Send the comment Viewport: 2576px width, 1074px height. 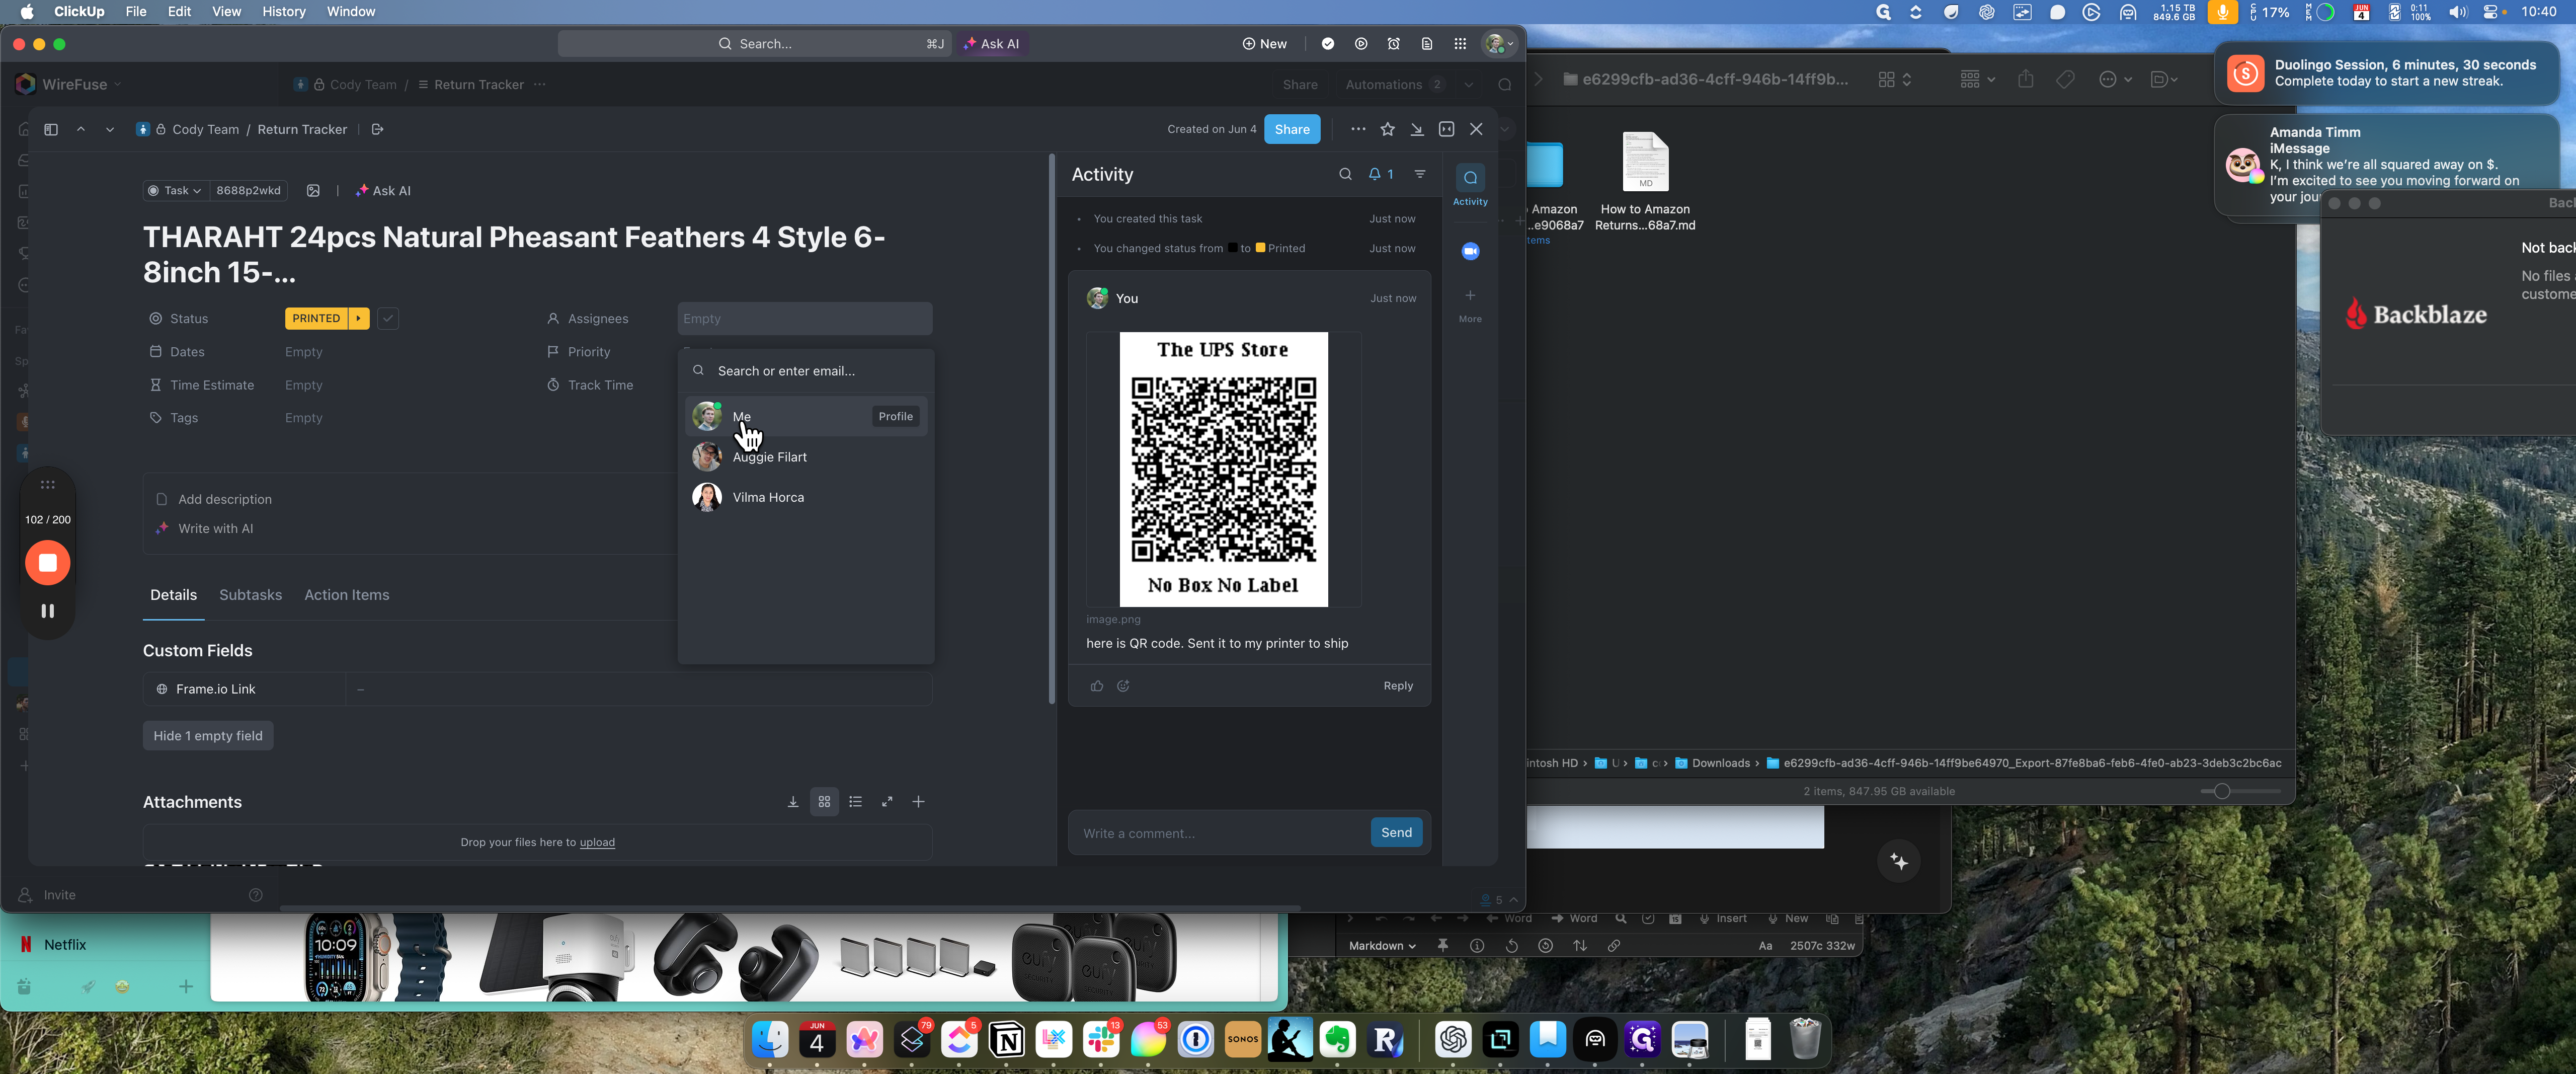click(1396, 832)
